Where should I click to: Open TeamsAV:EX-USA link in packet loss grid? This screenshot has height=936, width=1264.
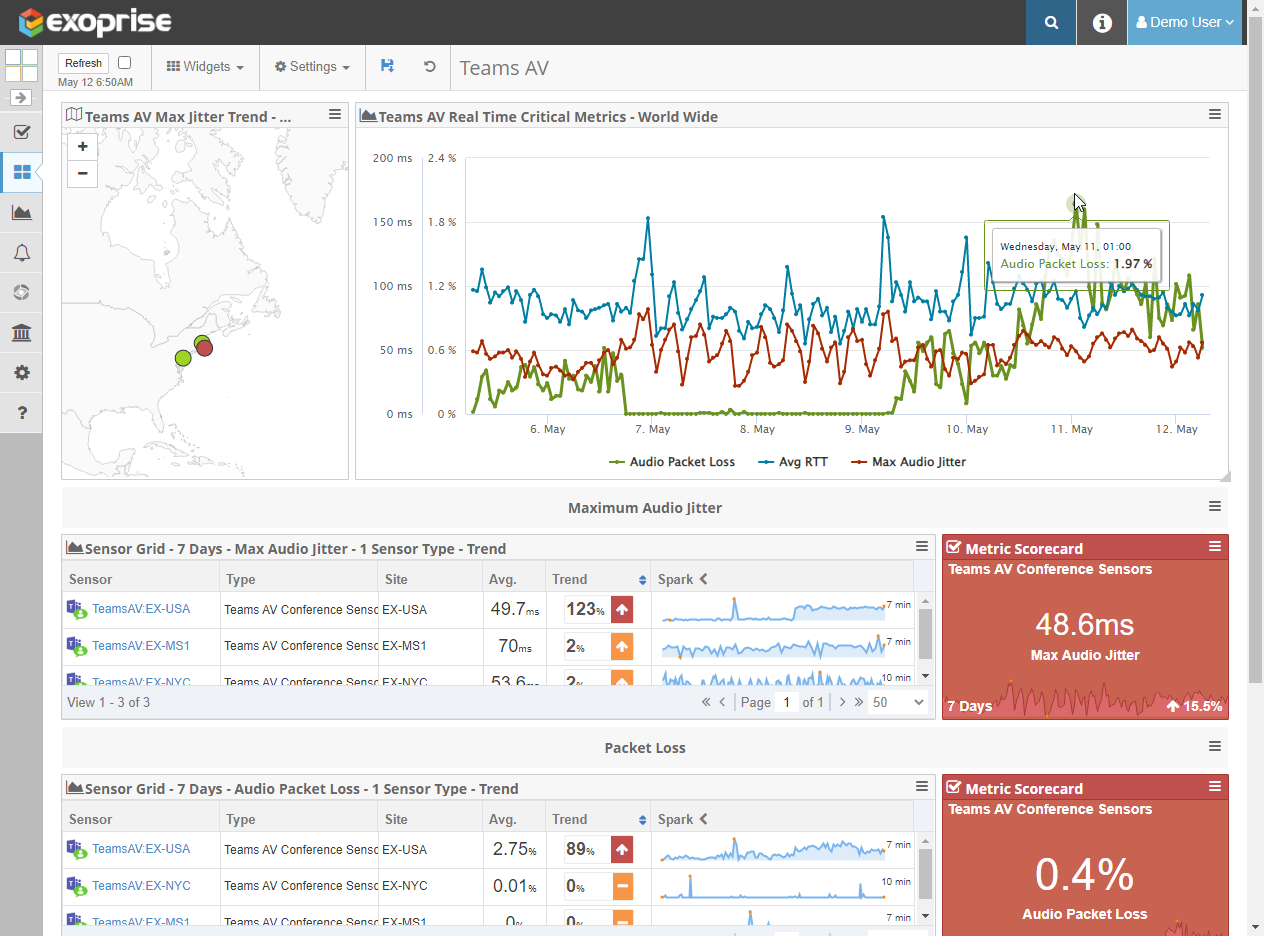click(x=141, y=849)
